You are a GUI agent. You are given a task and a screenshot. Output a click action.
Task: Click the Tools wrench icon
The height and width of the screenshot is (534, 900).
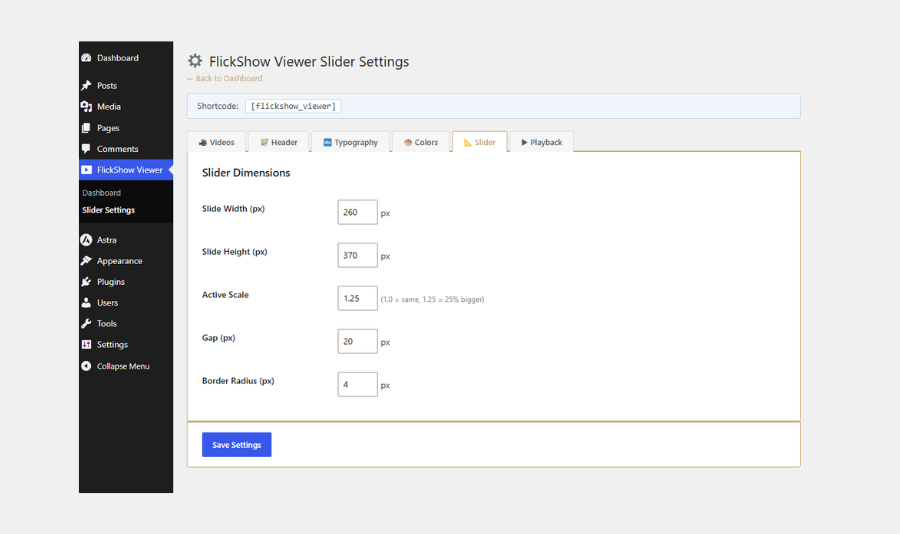pyautogui.click(x=86, y=324)
